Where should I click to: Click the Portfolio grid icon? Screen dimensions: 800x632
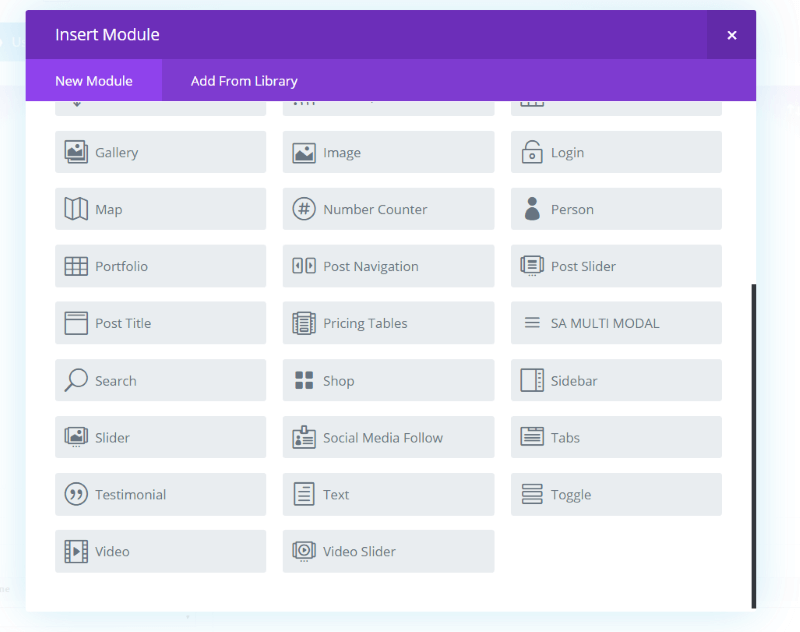pyautogui.click(x=76, y=266)
